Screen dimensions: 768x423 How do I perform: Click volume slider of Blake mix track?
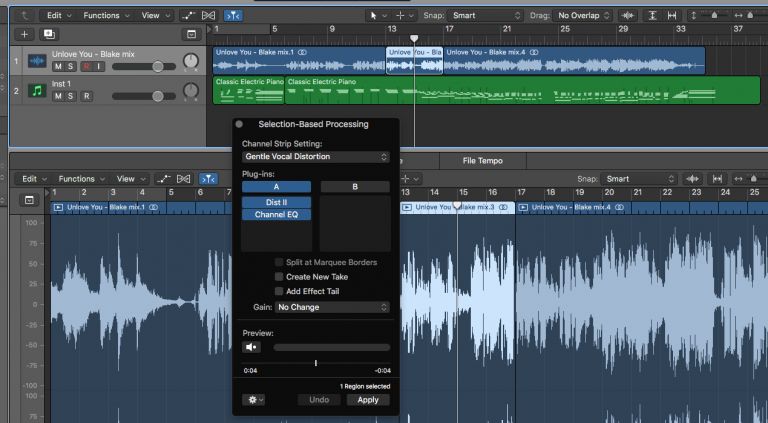(x=144, y=67)
